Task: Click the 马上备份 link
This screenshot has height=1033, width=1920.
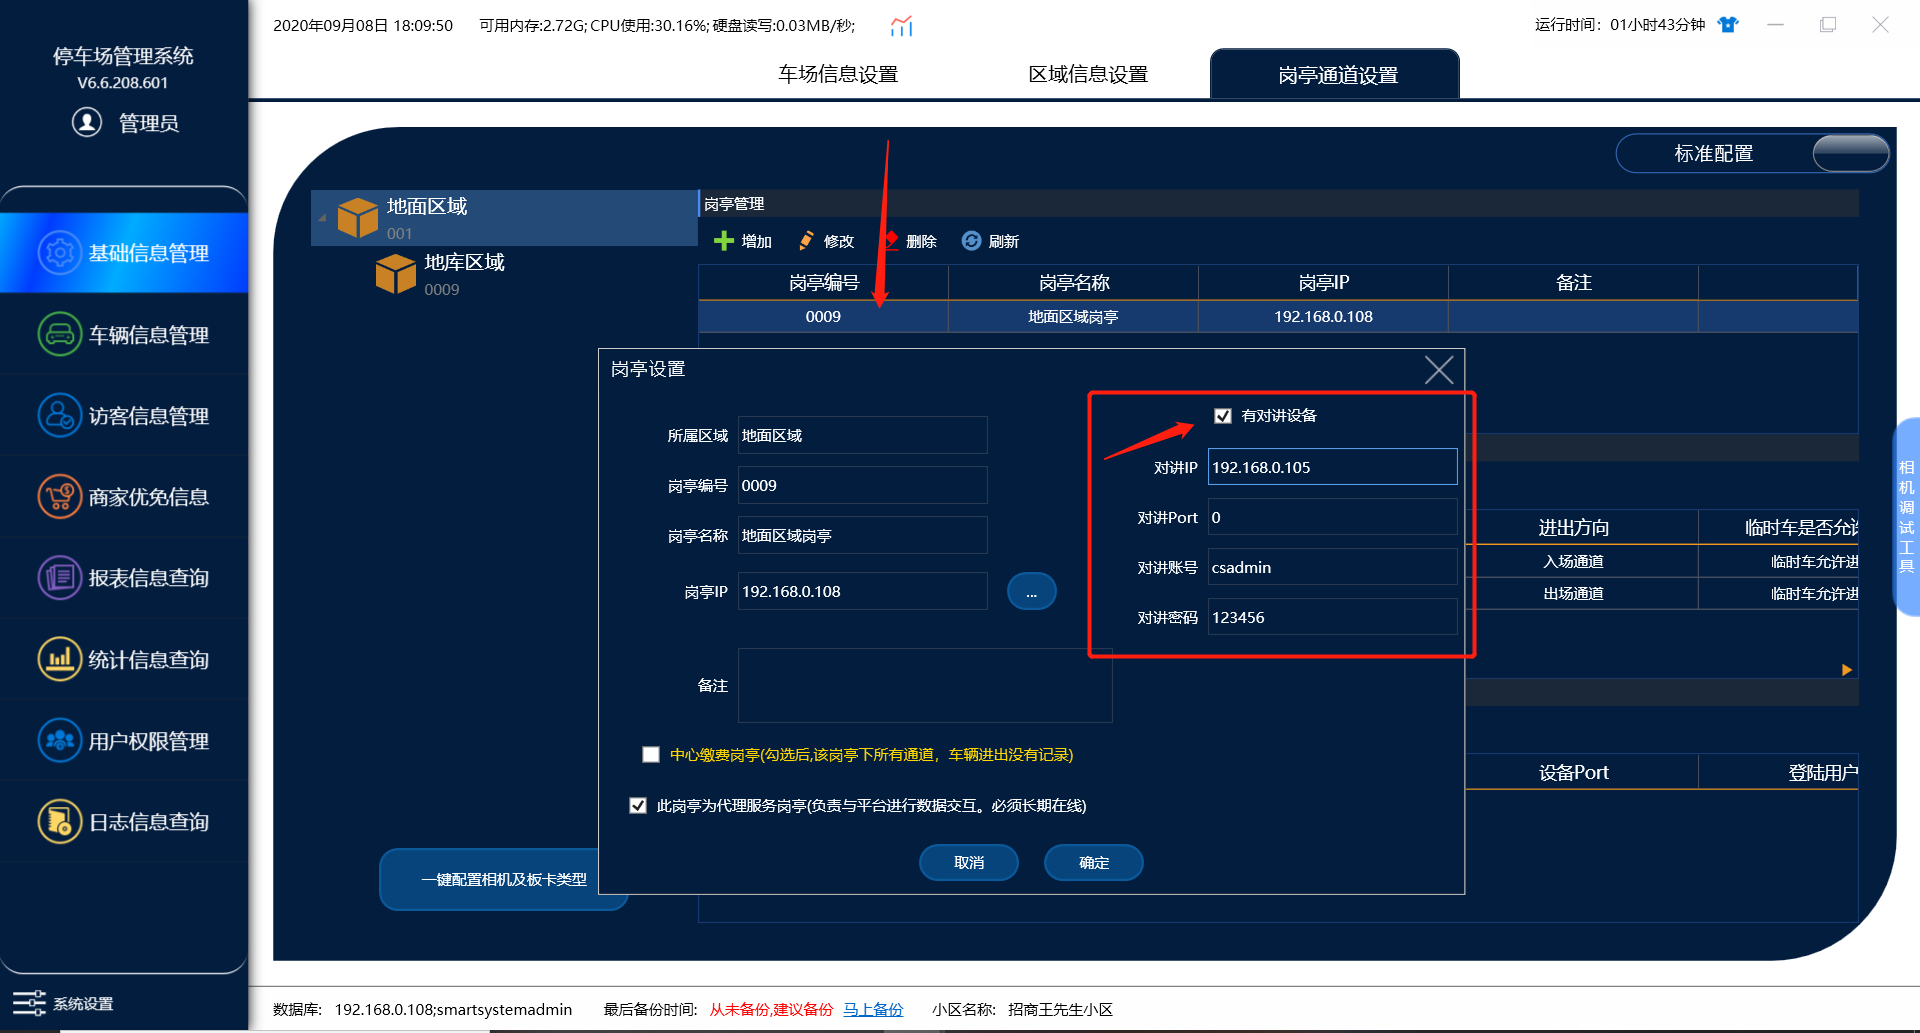Action: click(x=873, y=1010)
